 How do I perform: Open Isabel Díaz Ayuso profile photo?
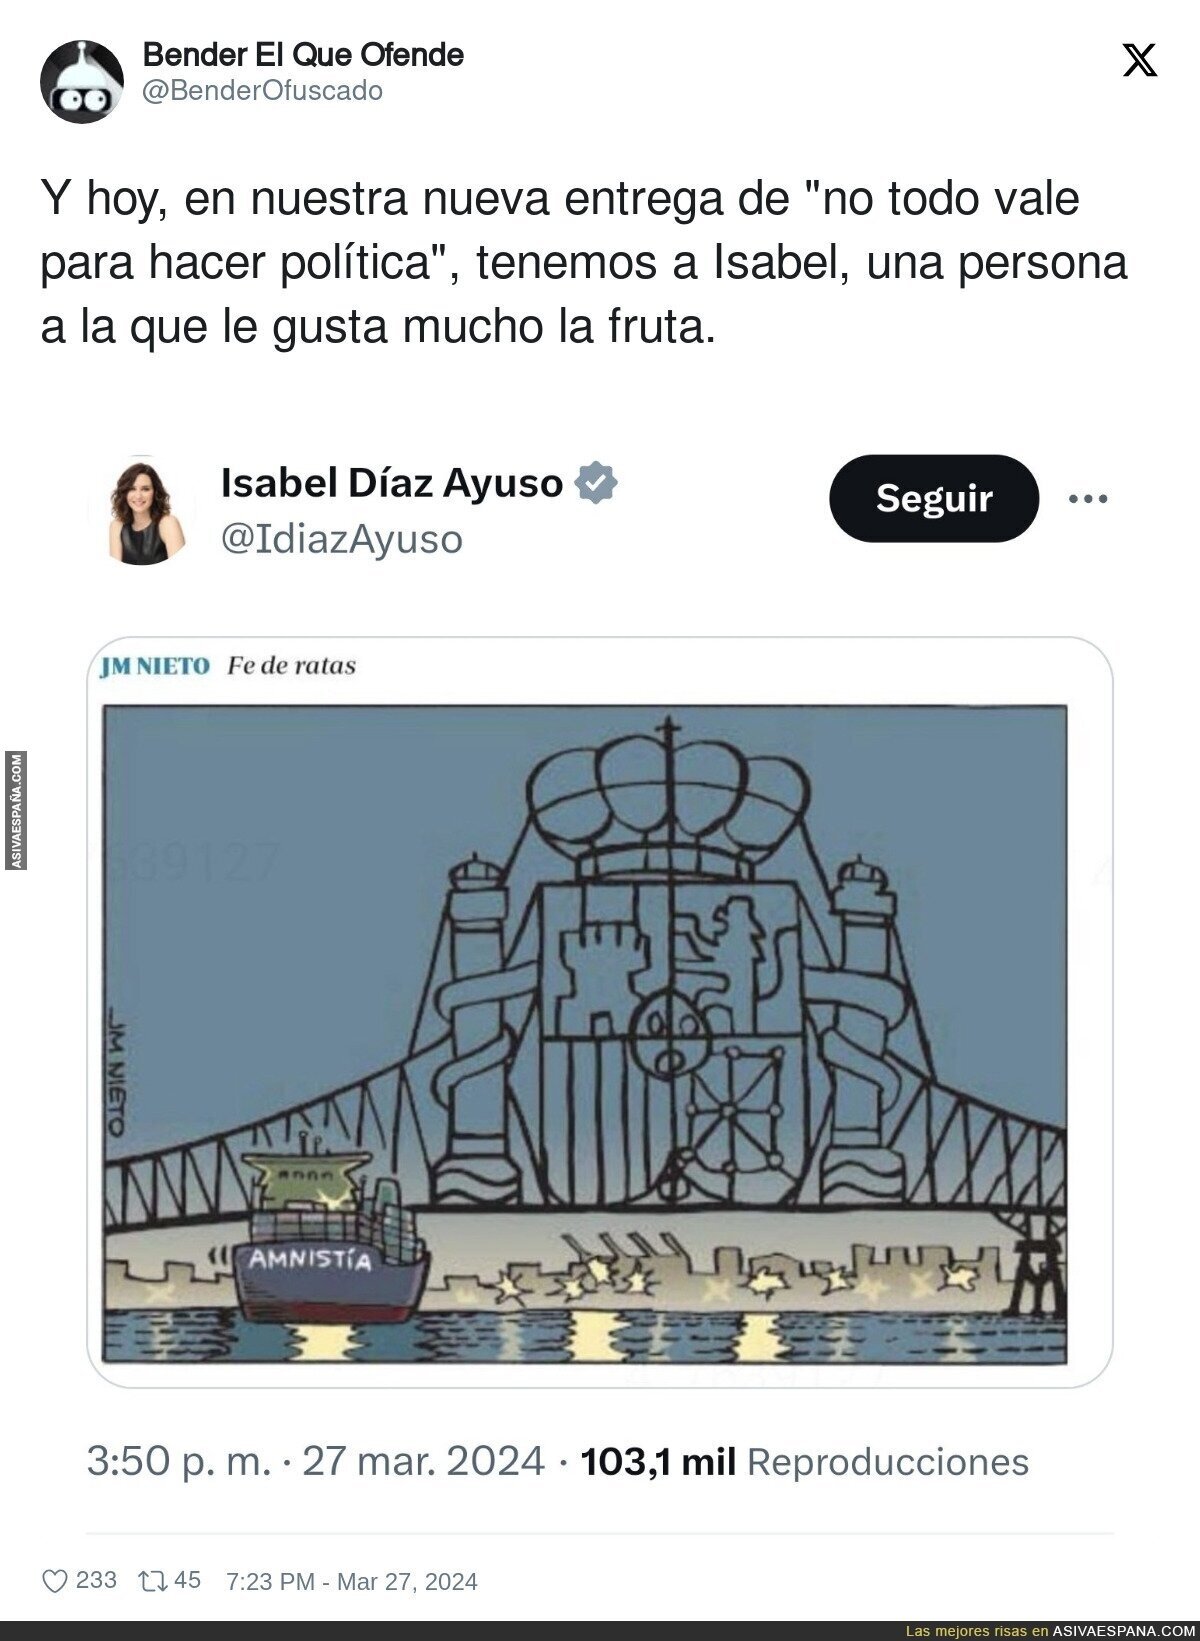[148, 512]
